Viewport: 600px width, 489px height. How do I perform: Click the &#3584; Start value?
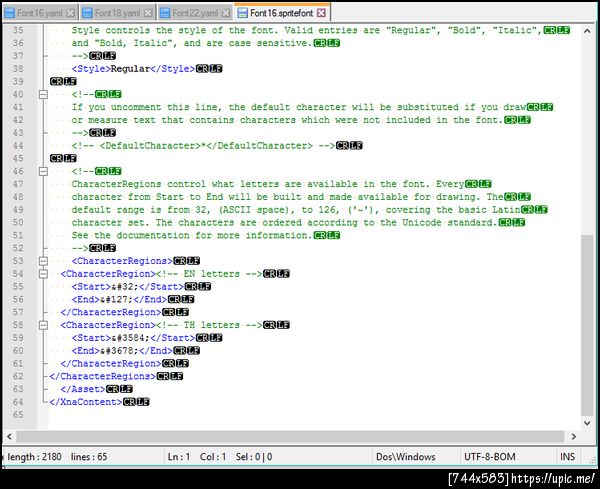click(x=130, y=338)
